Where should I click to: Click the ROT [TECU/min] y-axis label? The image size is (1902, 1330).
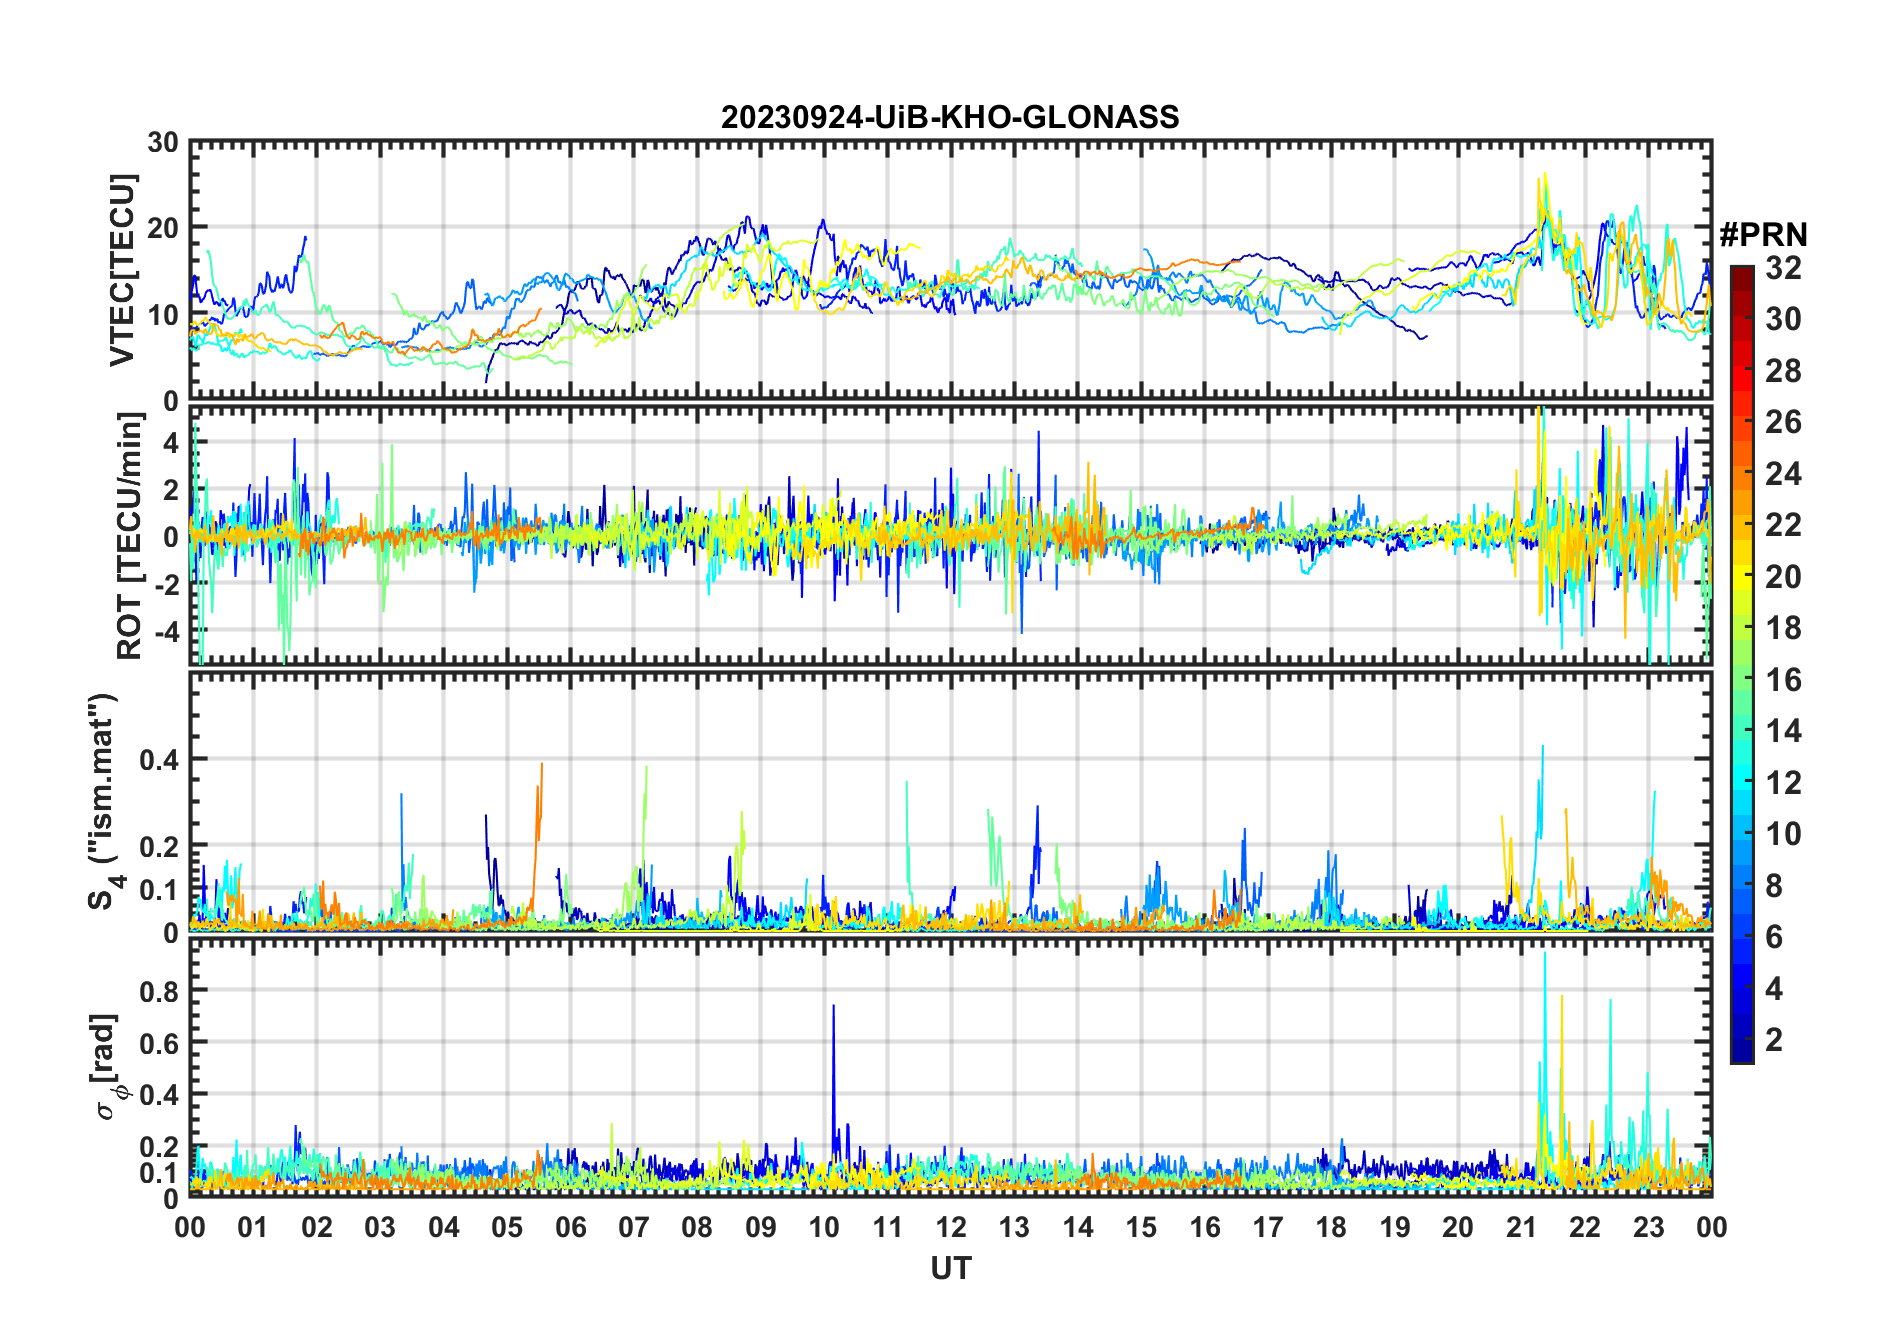[x=129, y=536]
